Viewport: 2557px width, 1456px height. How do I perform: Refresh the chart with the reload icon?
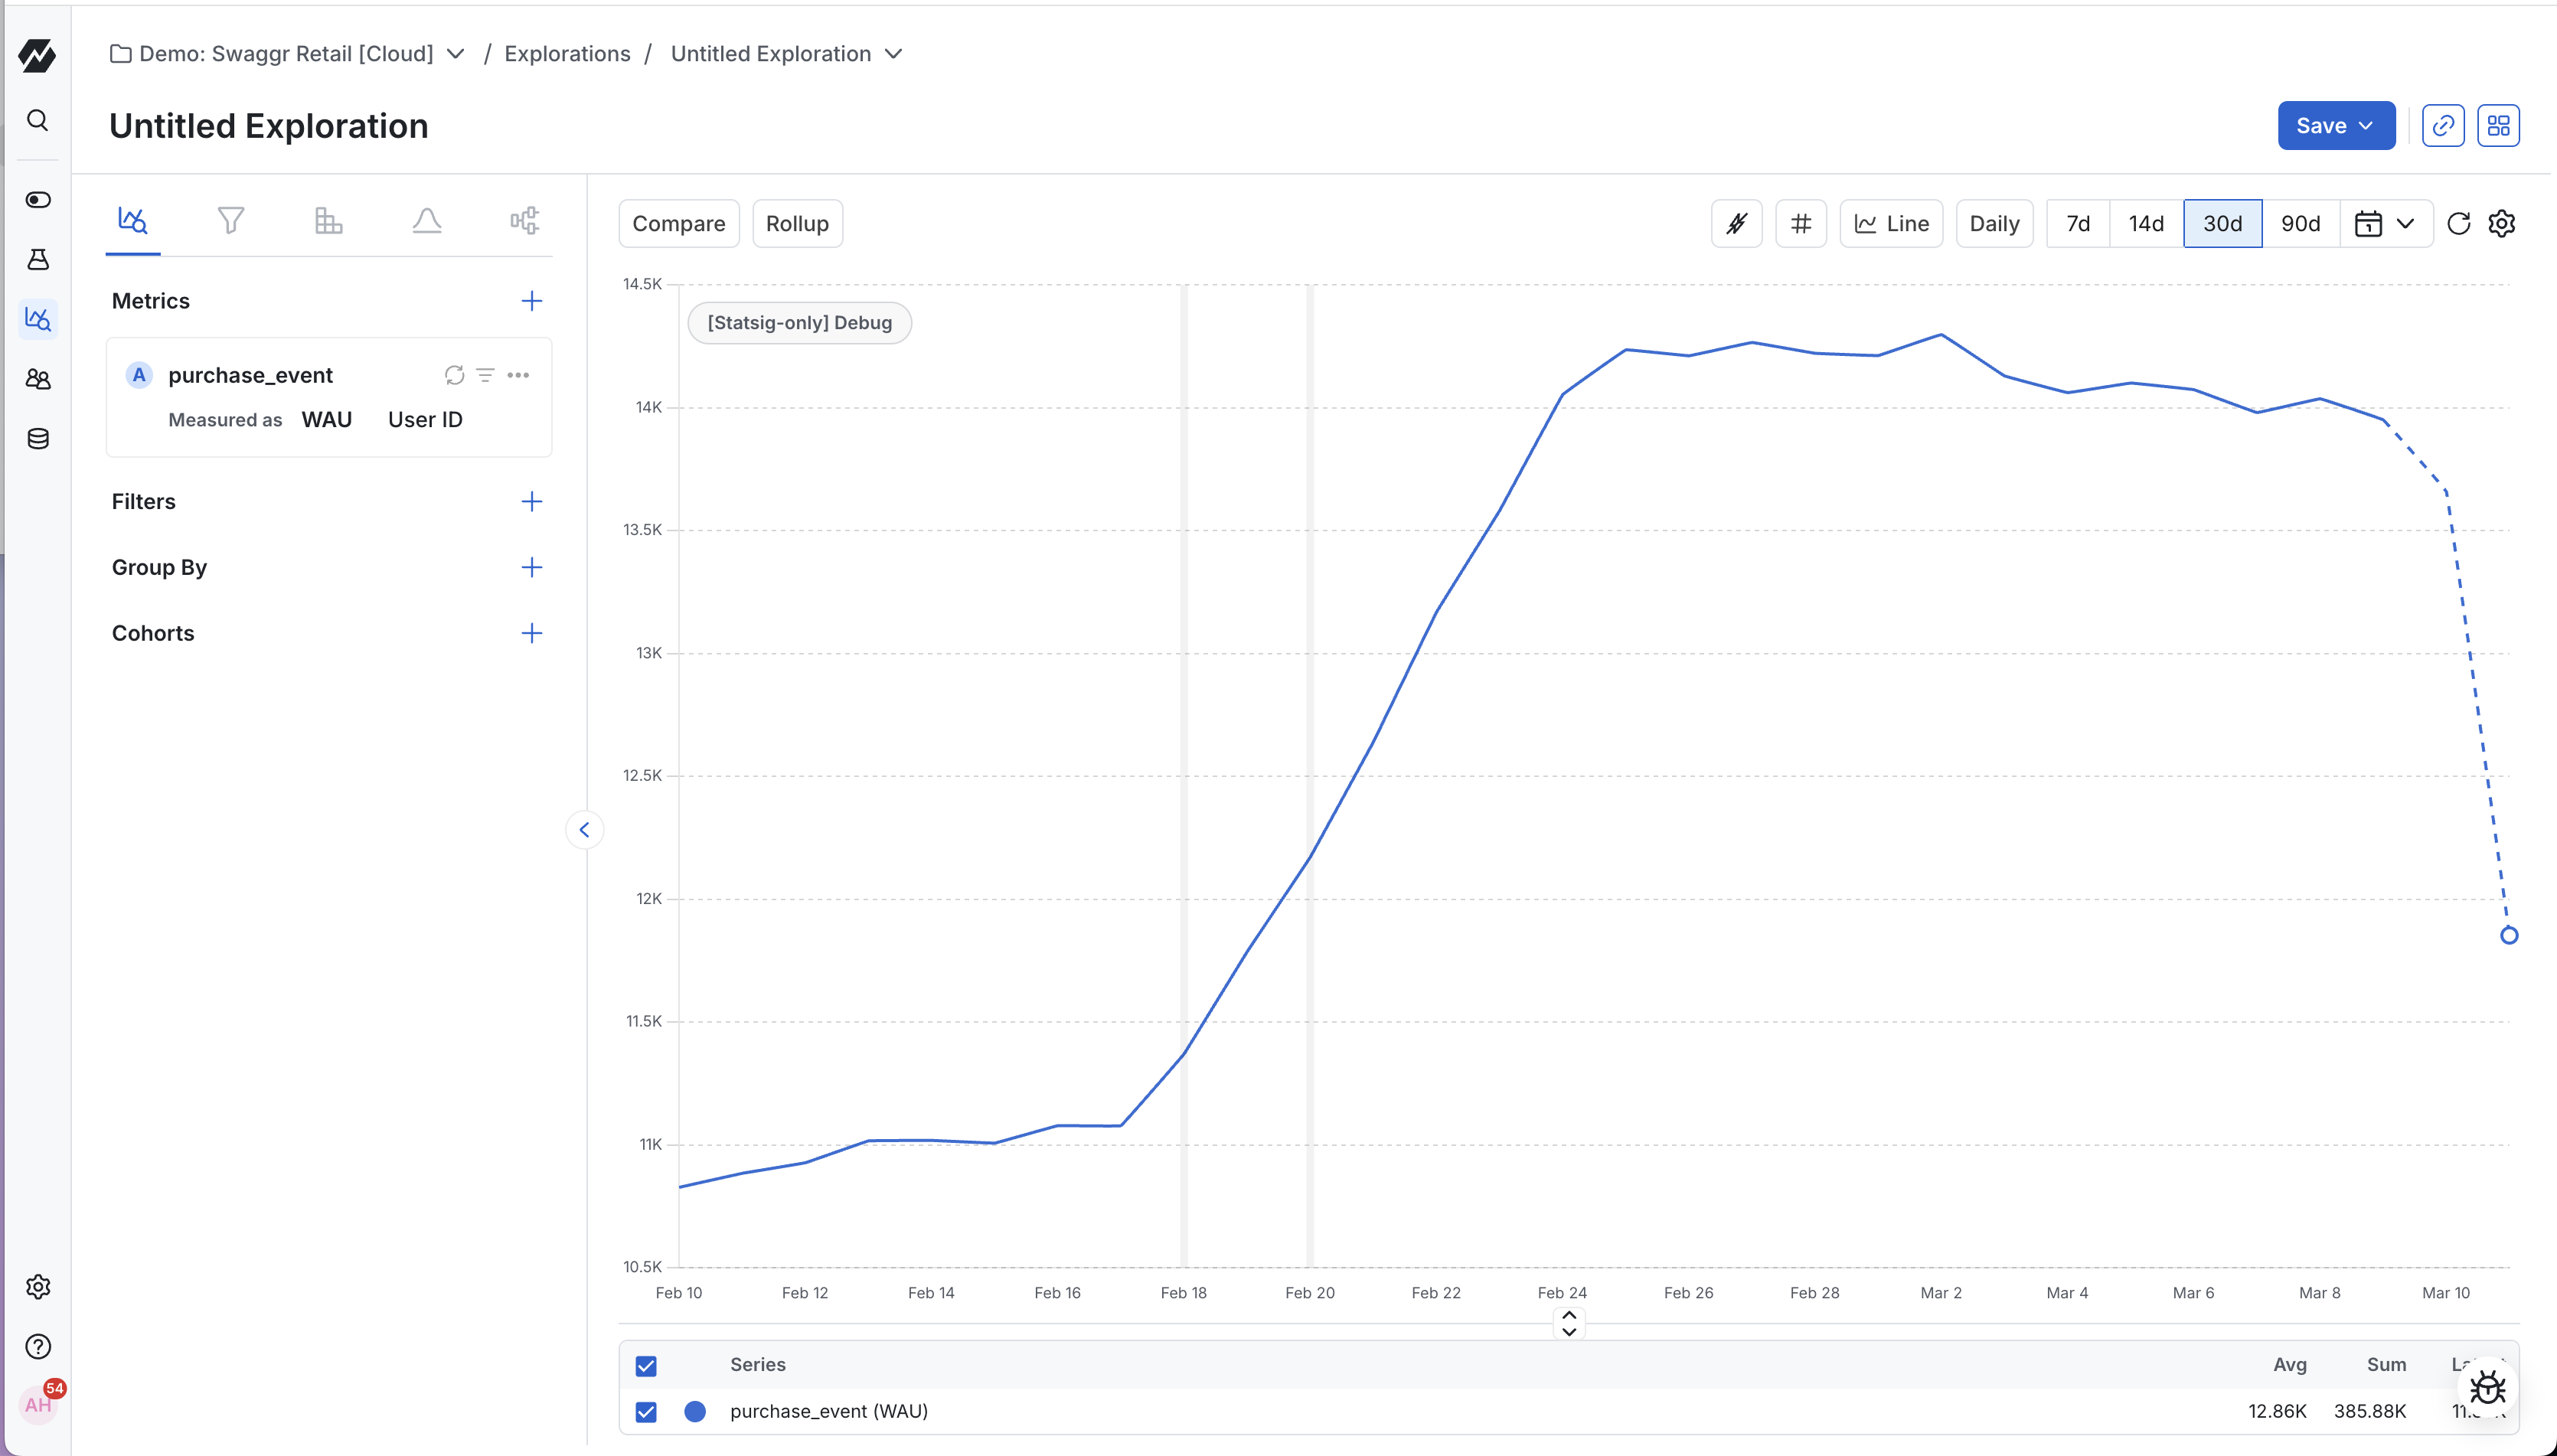pos(2458,224)
